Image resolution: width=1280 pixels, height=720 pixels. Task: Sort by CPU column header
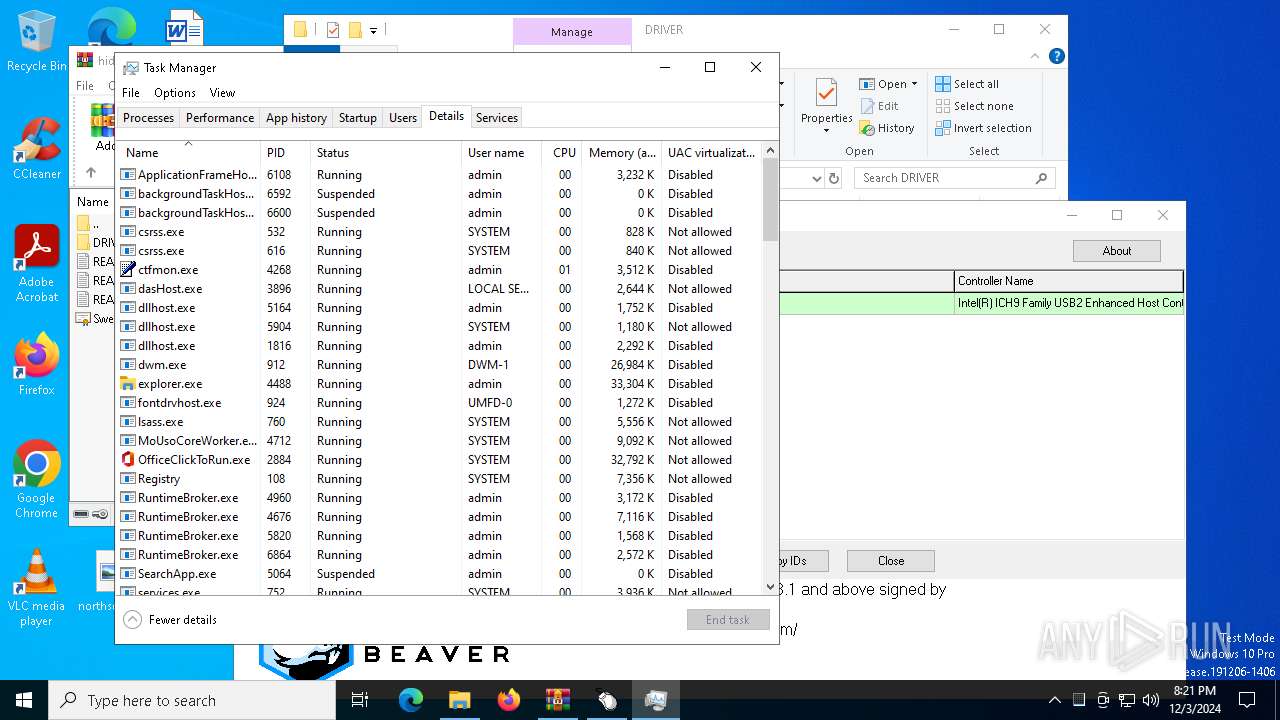pyautogui.click(x=562, y=153)
